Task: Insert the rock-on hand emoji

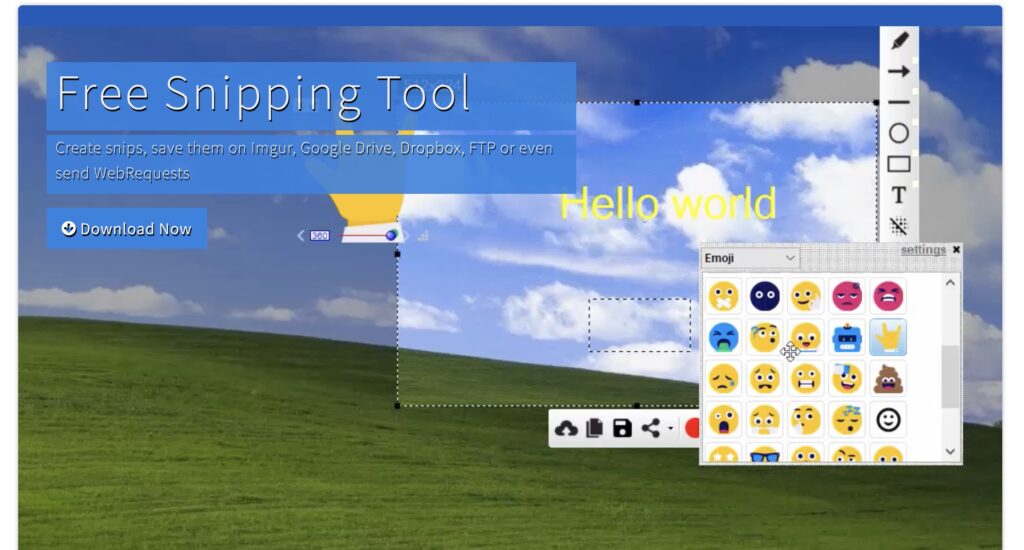Action: point(888,338)
